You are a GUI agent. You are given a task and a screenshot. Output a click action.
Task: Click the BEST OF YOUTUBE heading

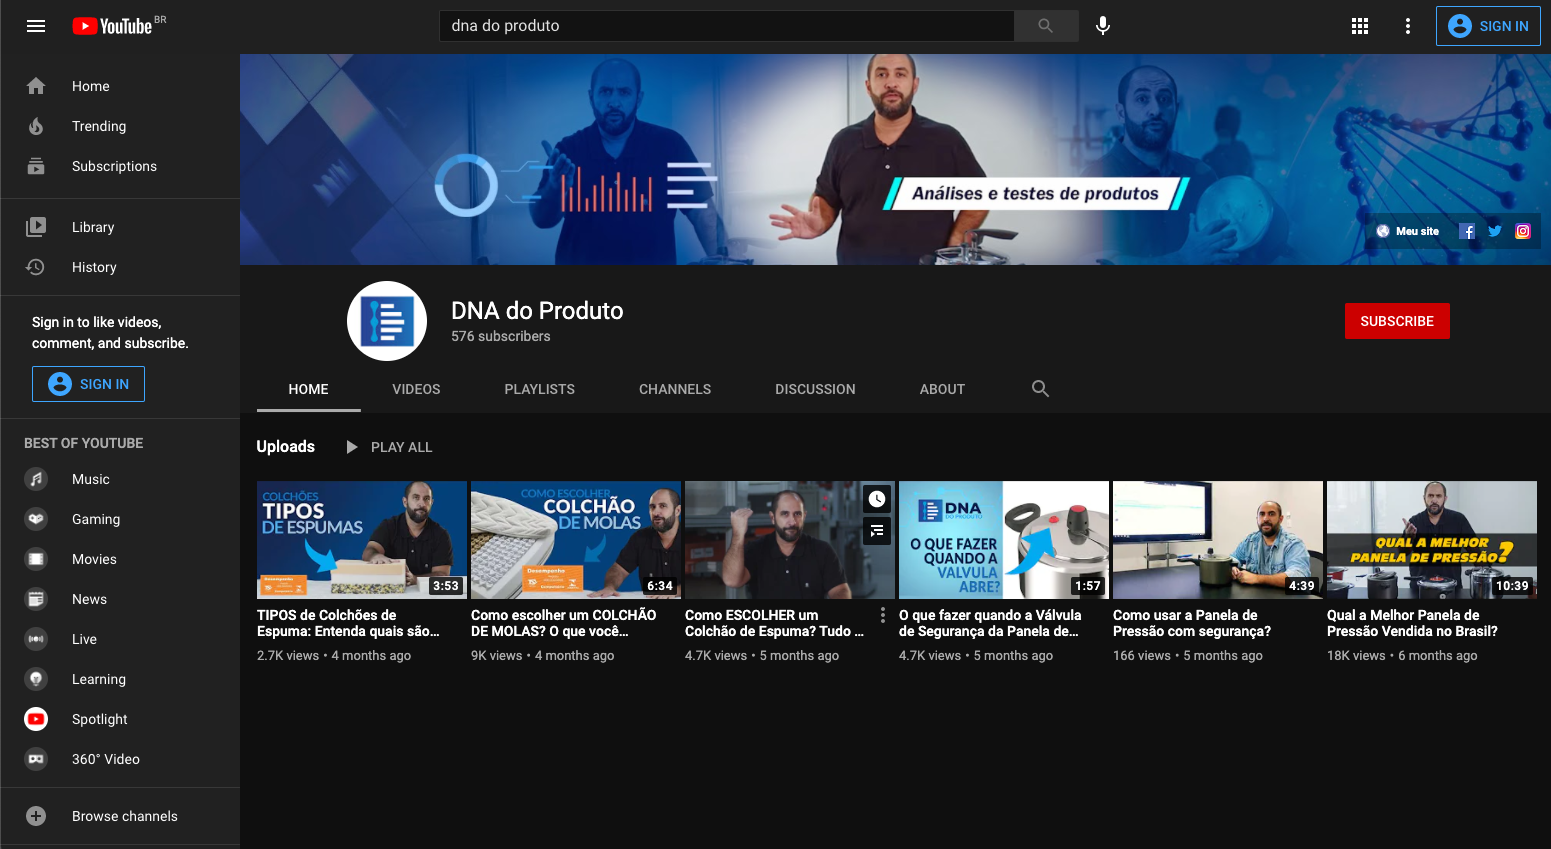(84, 443)
